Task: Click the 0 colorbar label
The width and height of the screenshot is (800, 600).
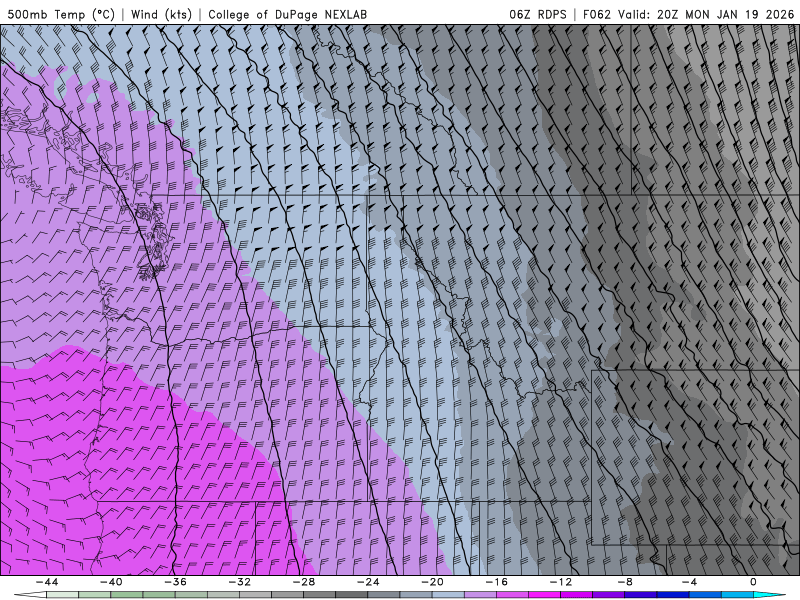Action: pos(753,582)
